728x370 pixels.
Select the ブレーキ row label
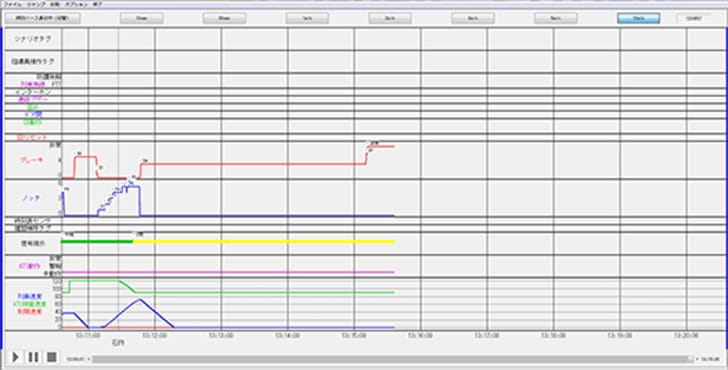click(x=32, y=160)
